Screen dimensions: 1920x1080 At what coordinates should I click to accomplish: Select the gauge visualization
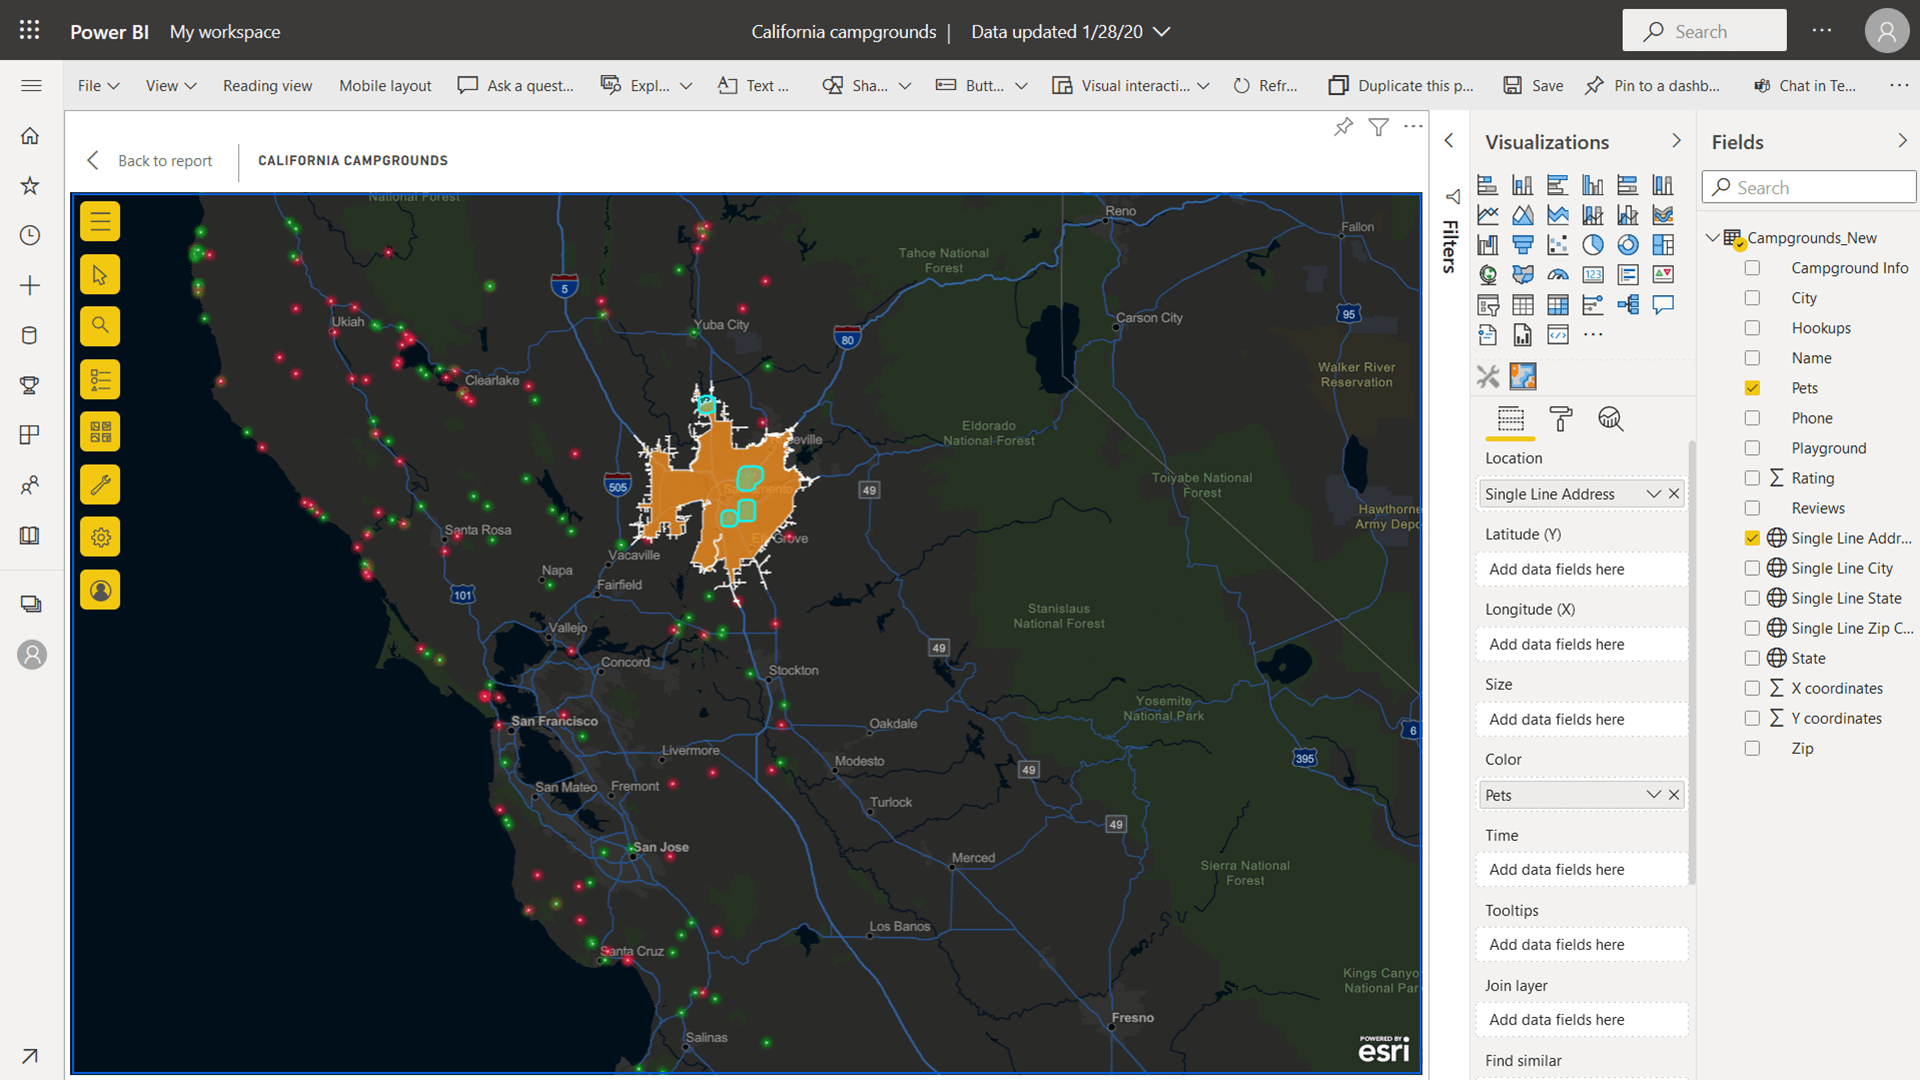1558,274
